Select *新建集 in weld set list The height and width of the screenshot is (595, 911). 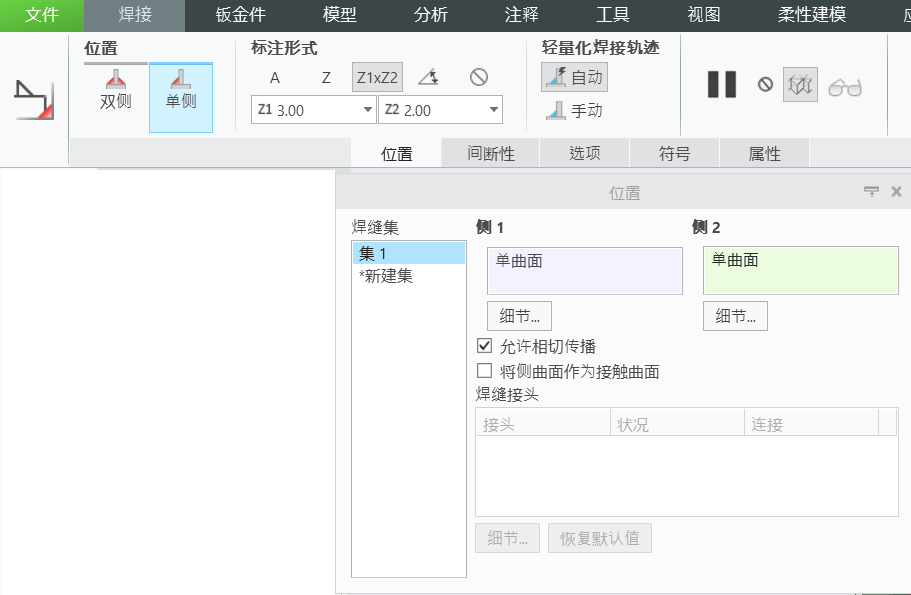pos(386,276)
